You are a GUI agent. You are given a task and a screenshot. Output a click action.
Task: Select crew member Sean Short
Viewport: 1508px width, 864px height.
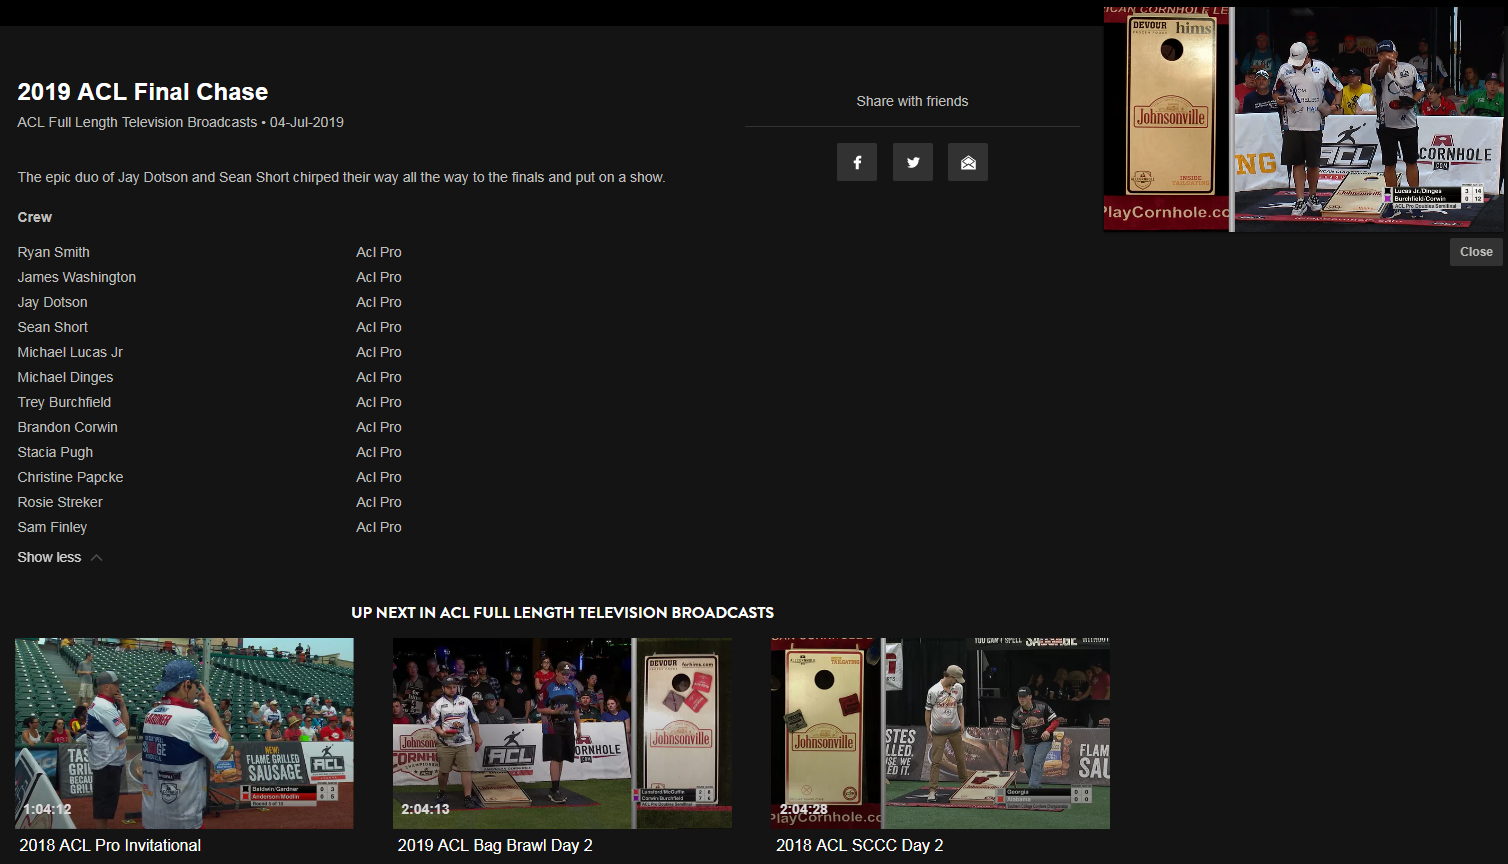pos(52,327)
